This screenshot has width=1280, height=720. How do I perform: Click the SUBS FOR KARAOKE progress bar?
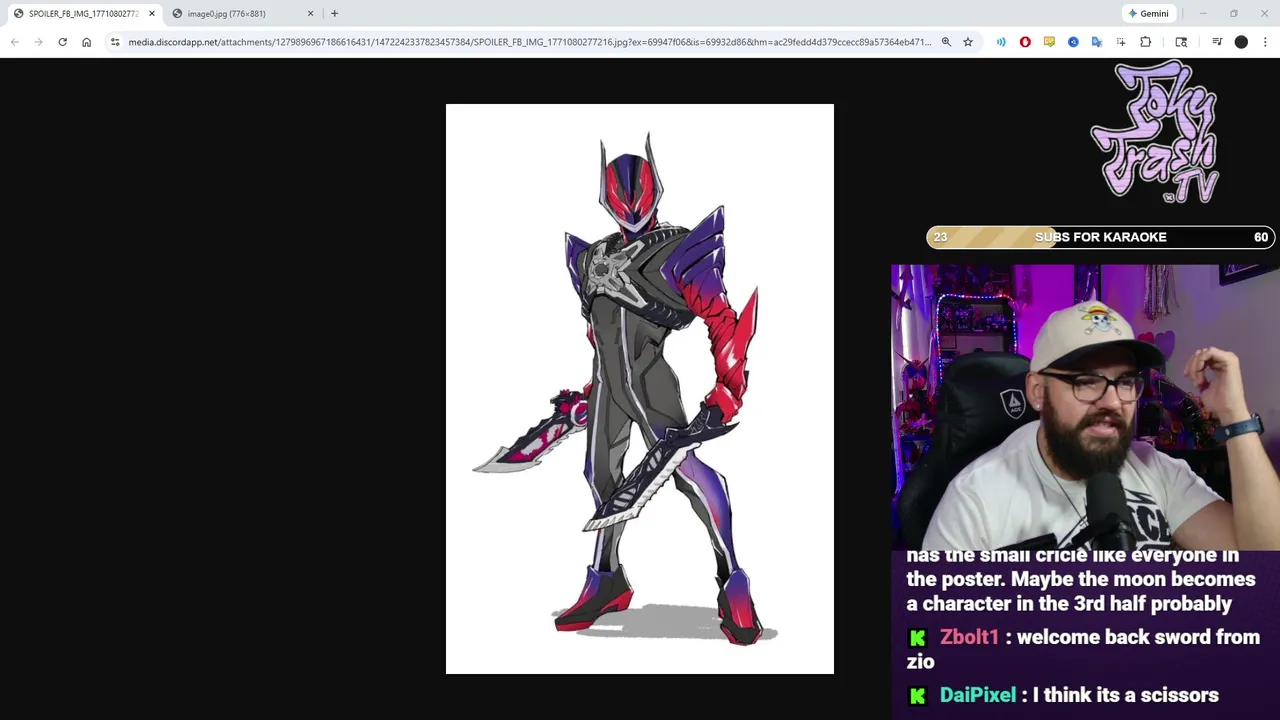(x=1100, y=237)
